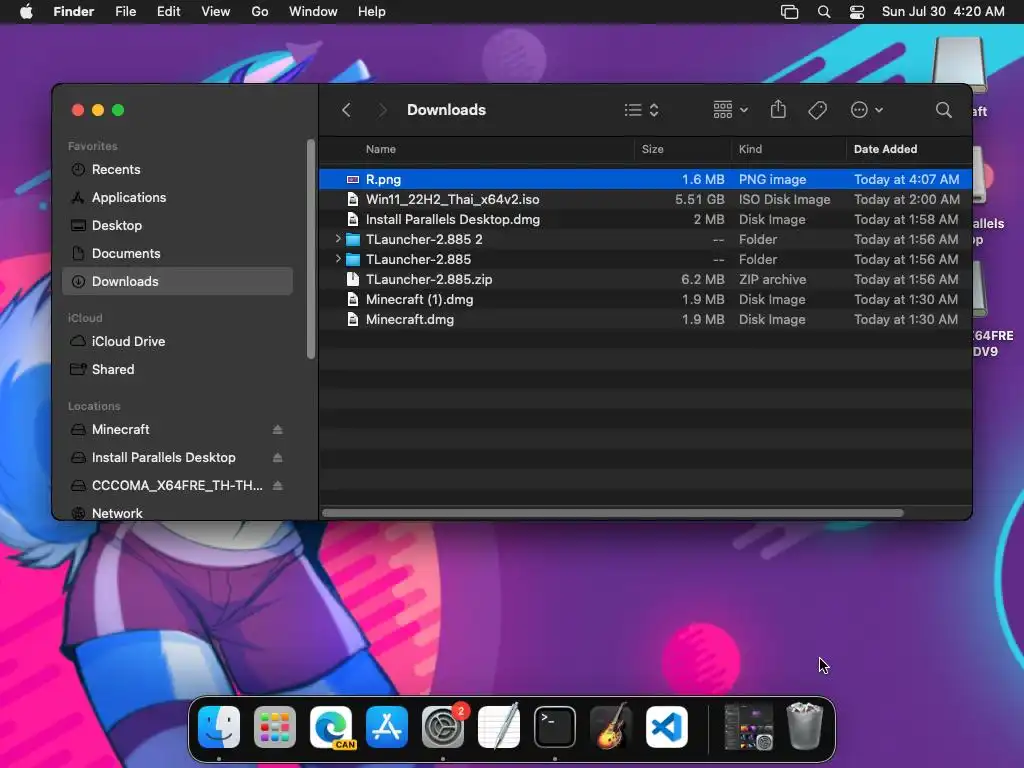This screenshot has height=768, width=1024.
Task: Open the Go menu
Action: coord(260,12)
